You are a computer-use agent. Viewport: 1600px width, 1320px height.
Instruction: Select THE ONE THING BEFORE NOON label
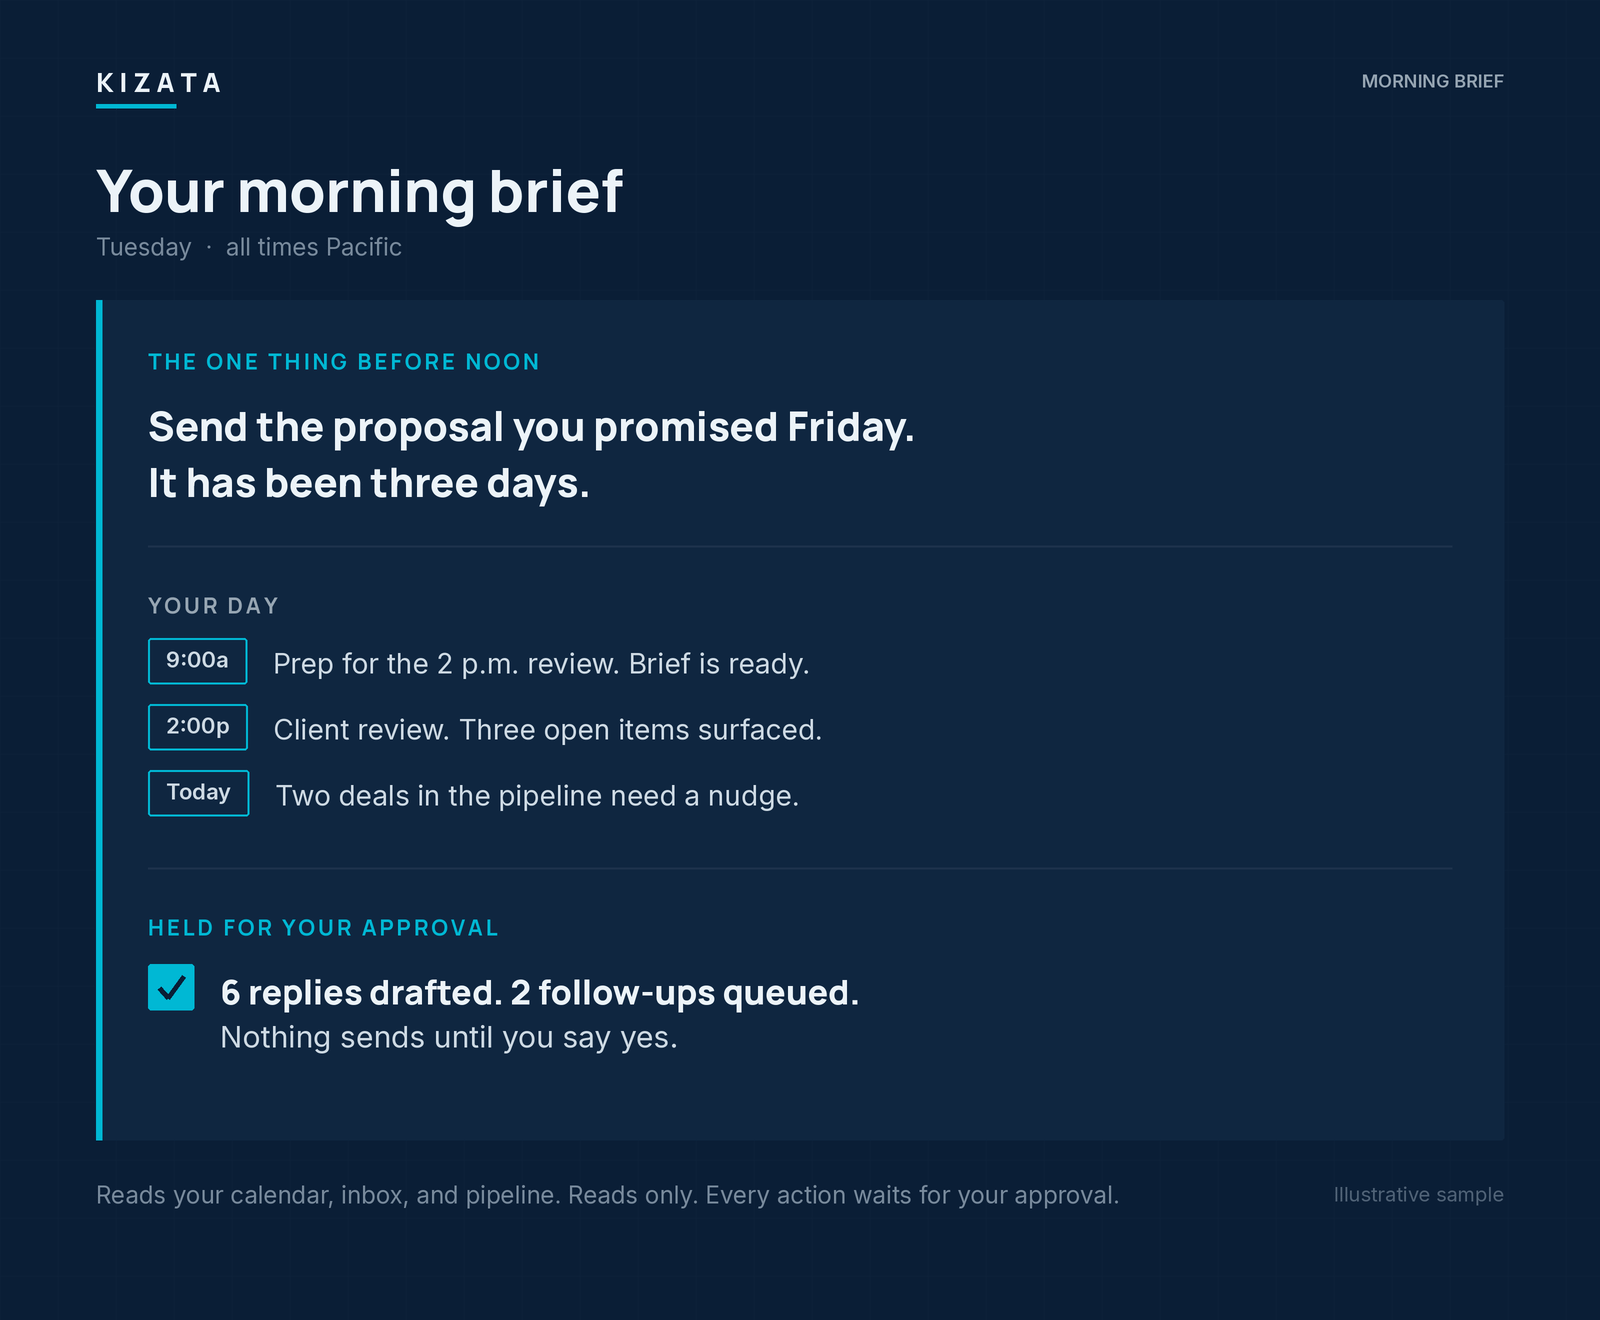tap(344, 362)
